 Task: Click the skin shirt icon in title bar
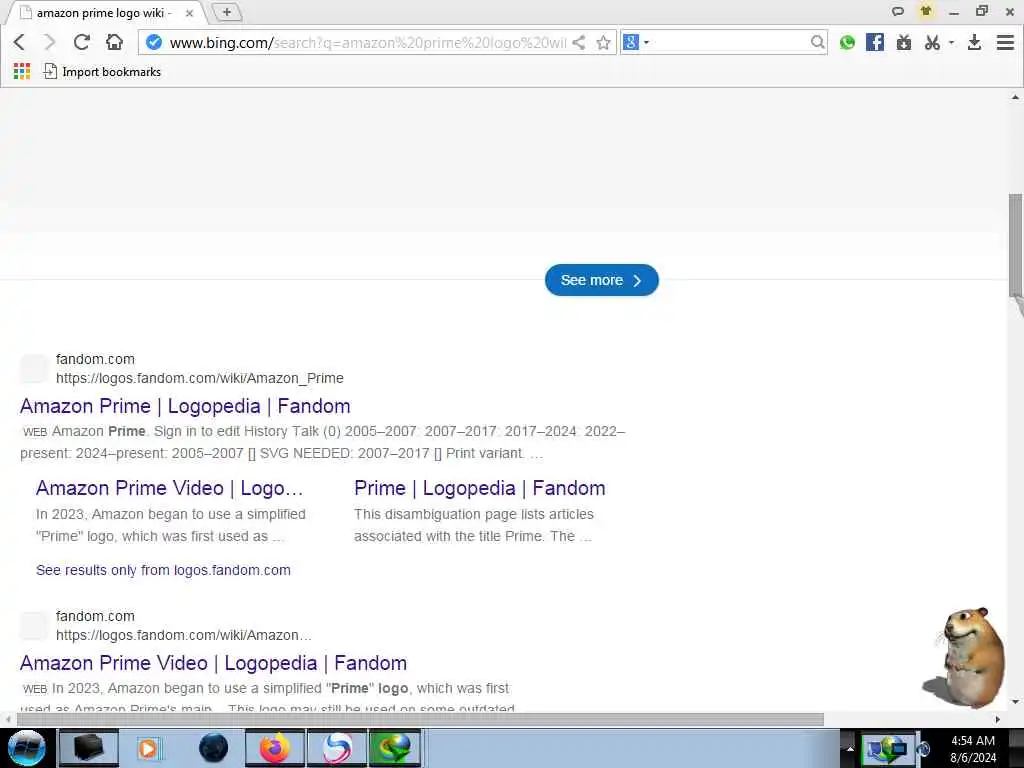(x=925, y=11)
